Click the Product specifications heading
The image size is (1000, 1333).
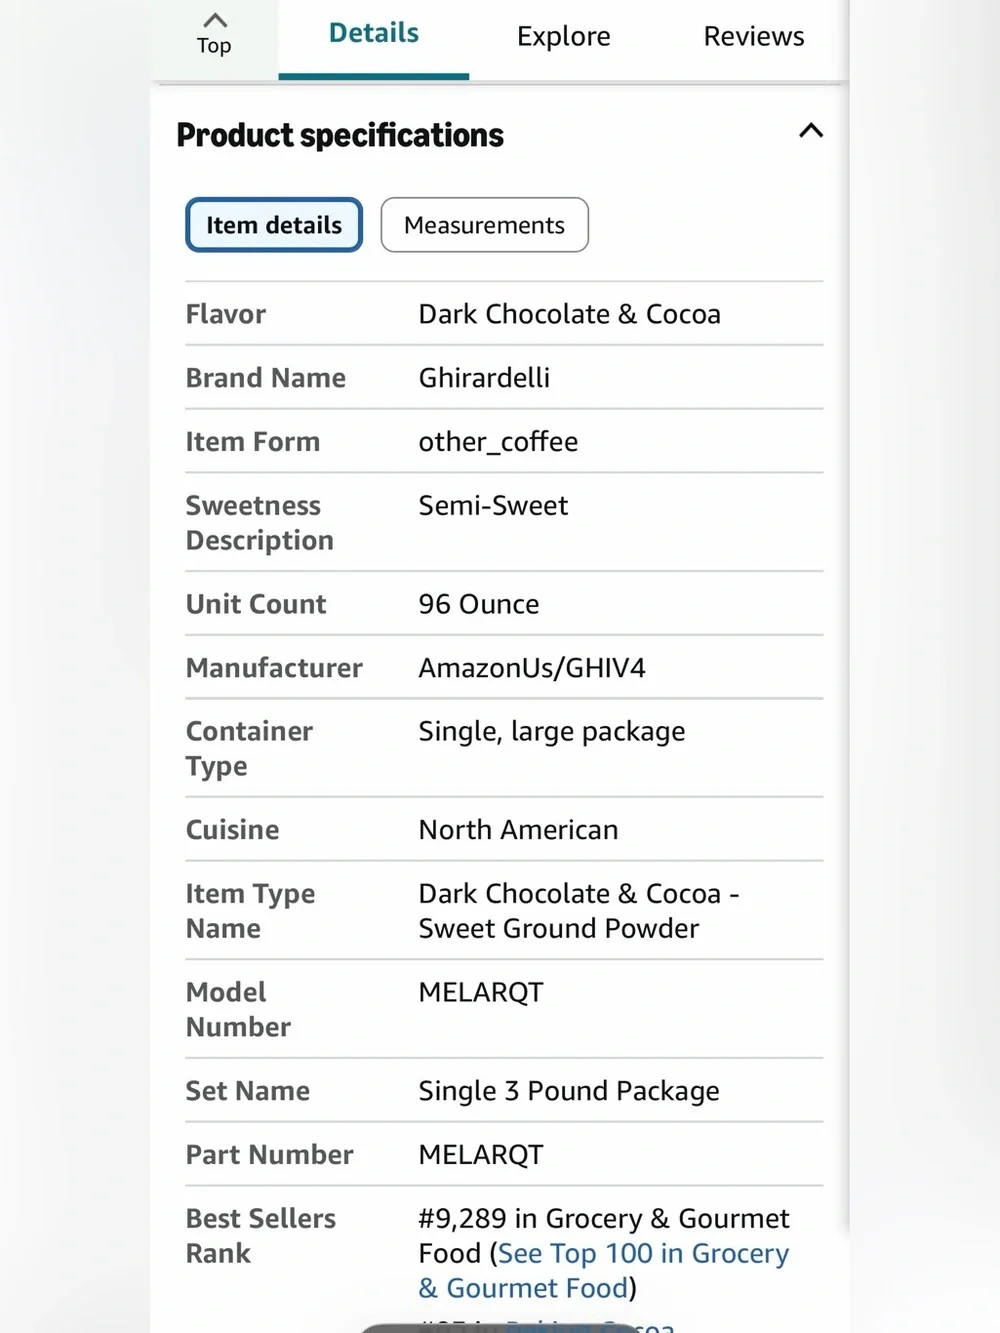[x=340, y=135]
